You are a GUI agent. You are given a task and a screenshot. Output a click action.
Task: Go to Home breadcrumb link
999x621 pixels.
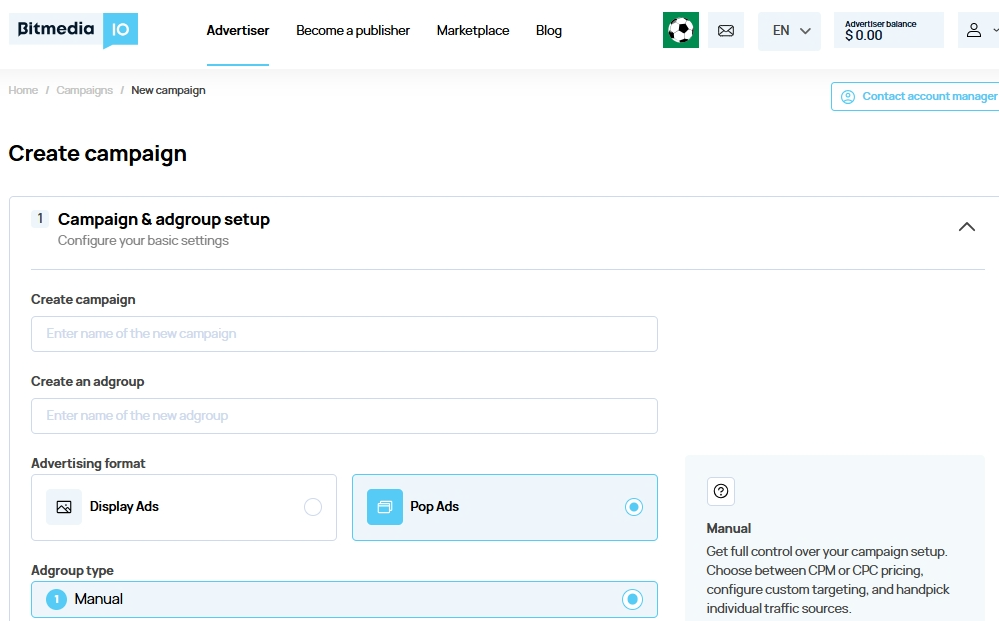23,90
